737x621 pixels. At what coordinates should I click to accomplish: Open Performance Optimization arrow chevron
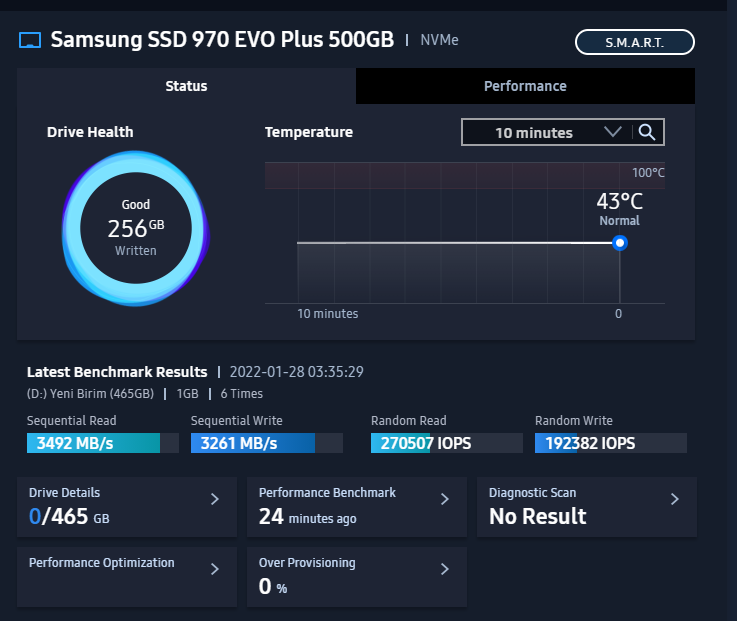pyautogui.click(x=215, y=569)
